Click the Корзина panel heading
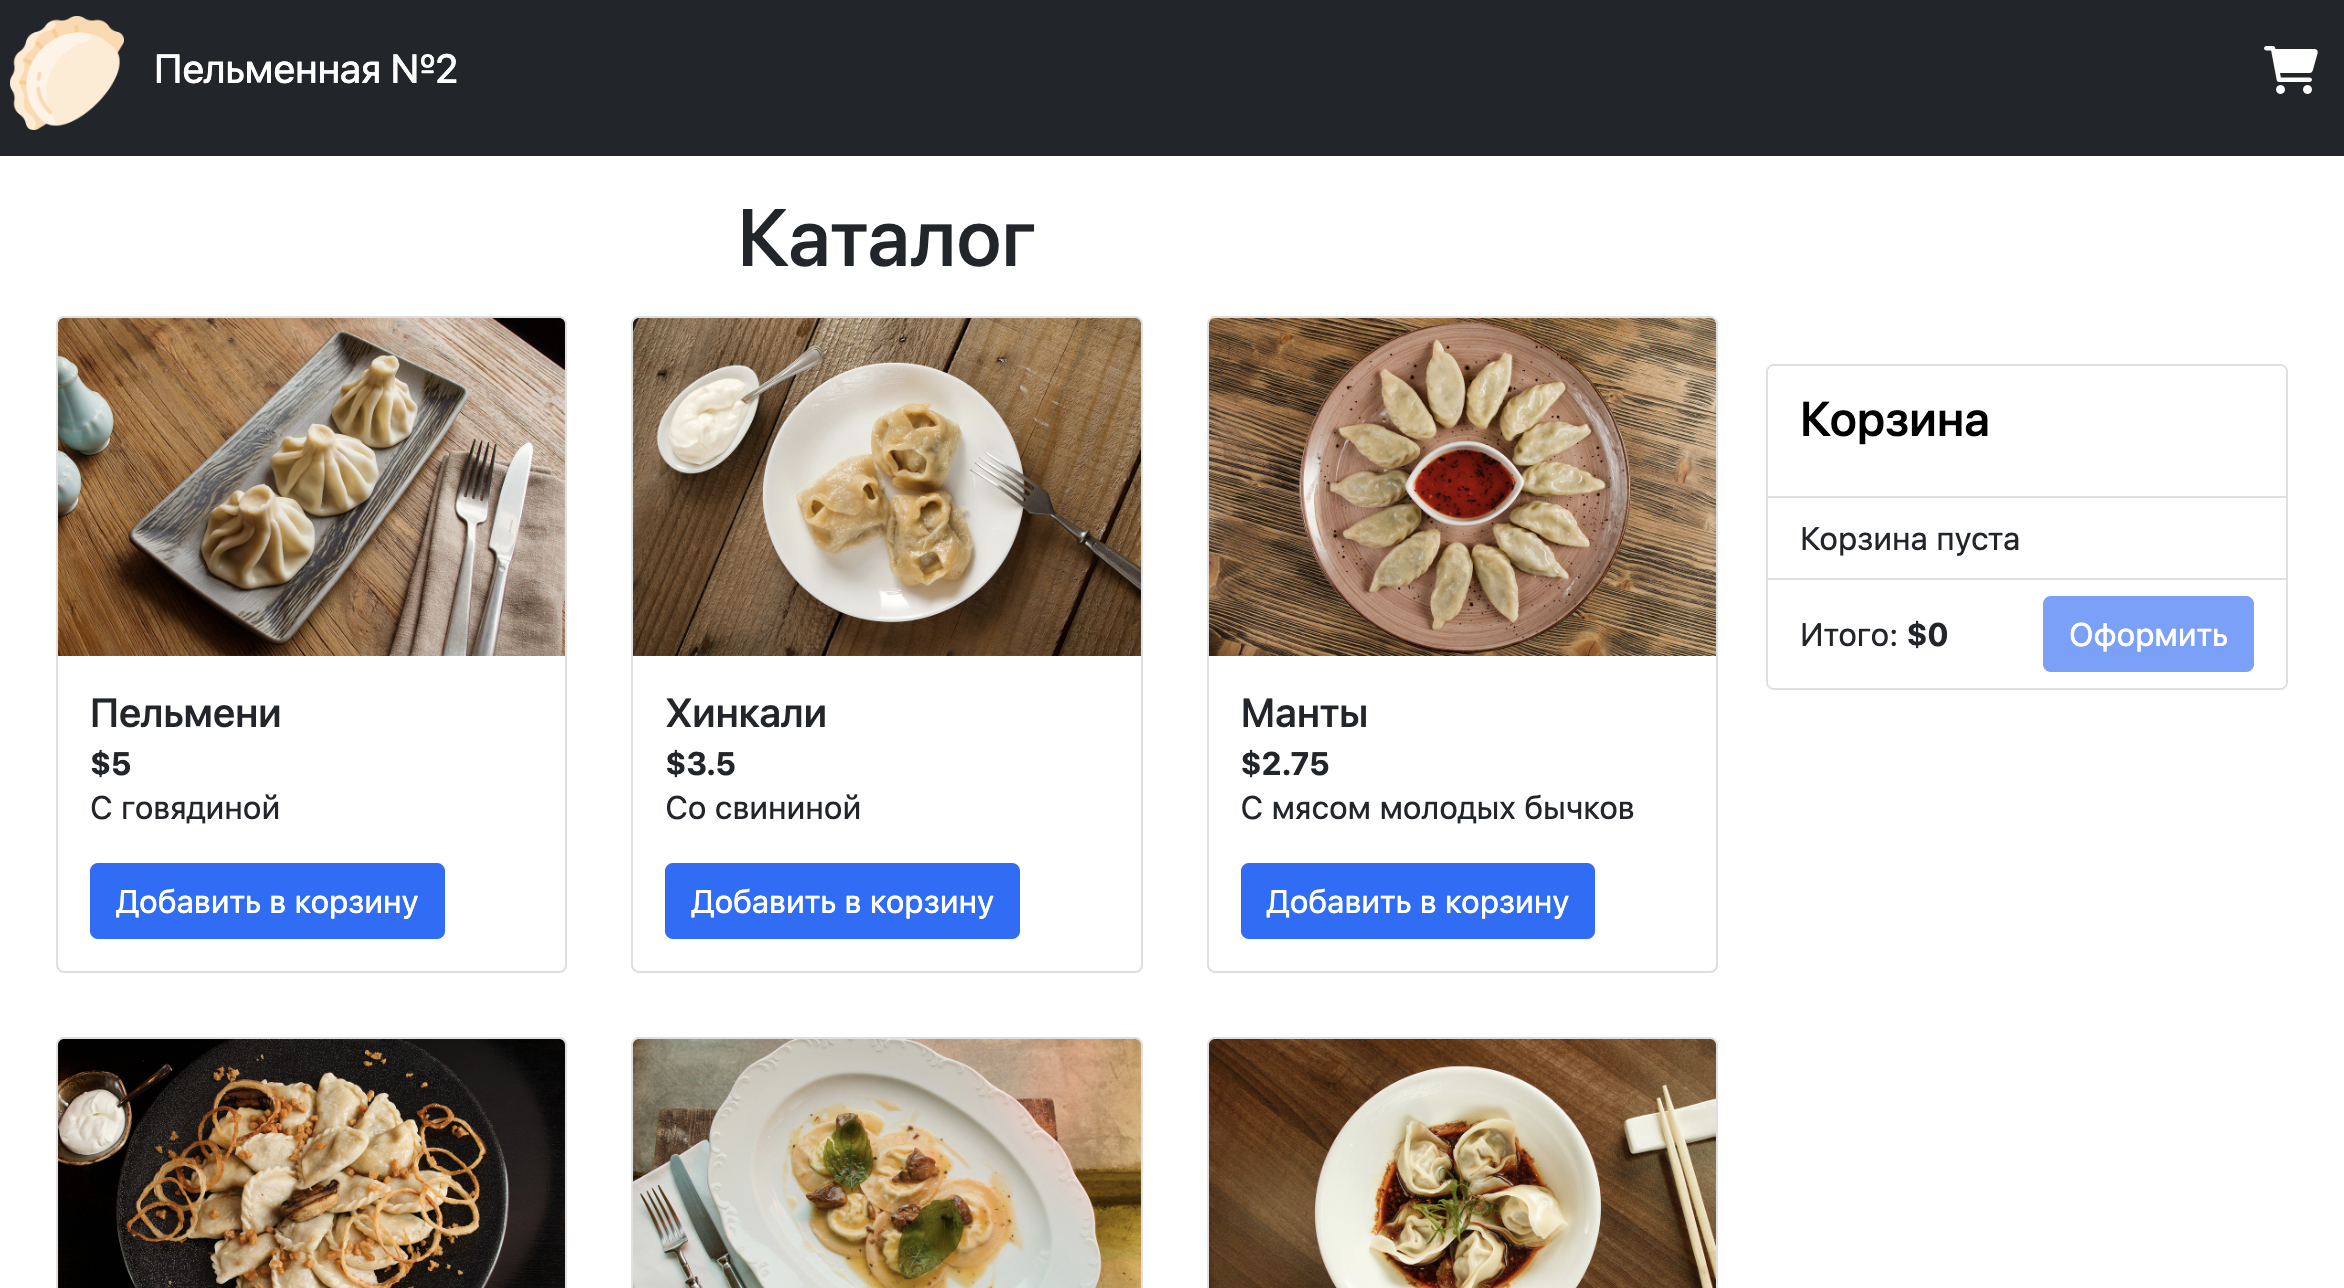2344x1288 pixels. click(1894, 420)
